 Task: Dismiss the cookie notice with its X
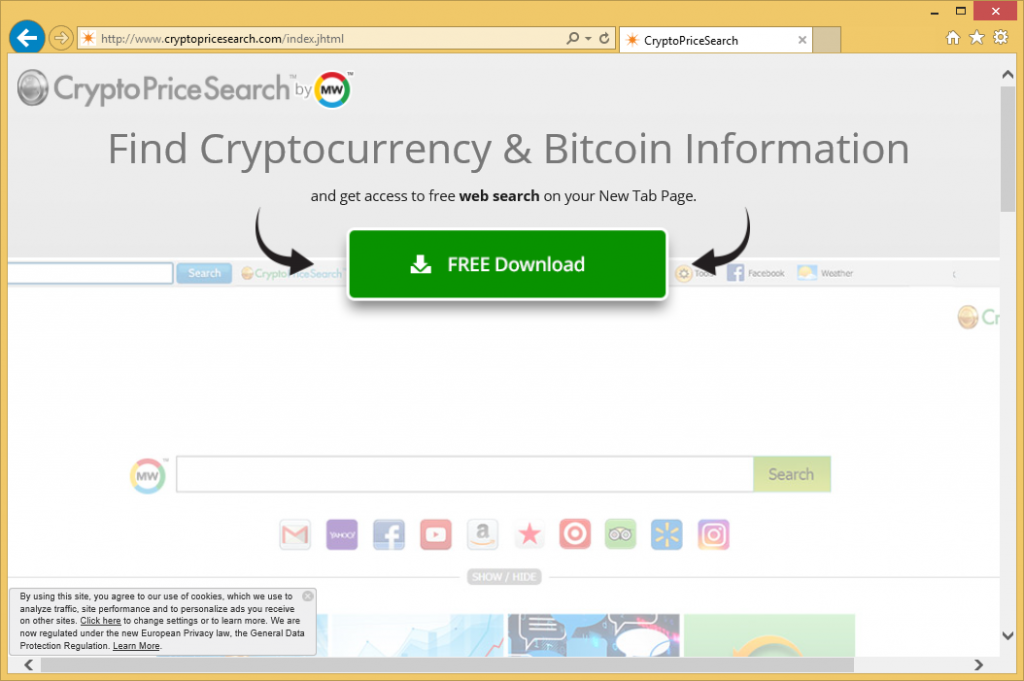pos(308,596)
